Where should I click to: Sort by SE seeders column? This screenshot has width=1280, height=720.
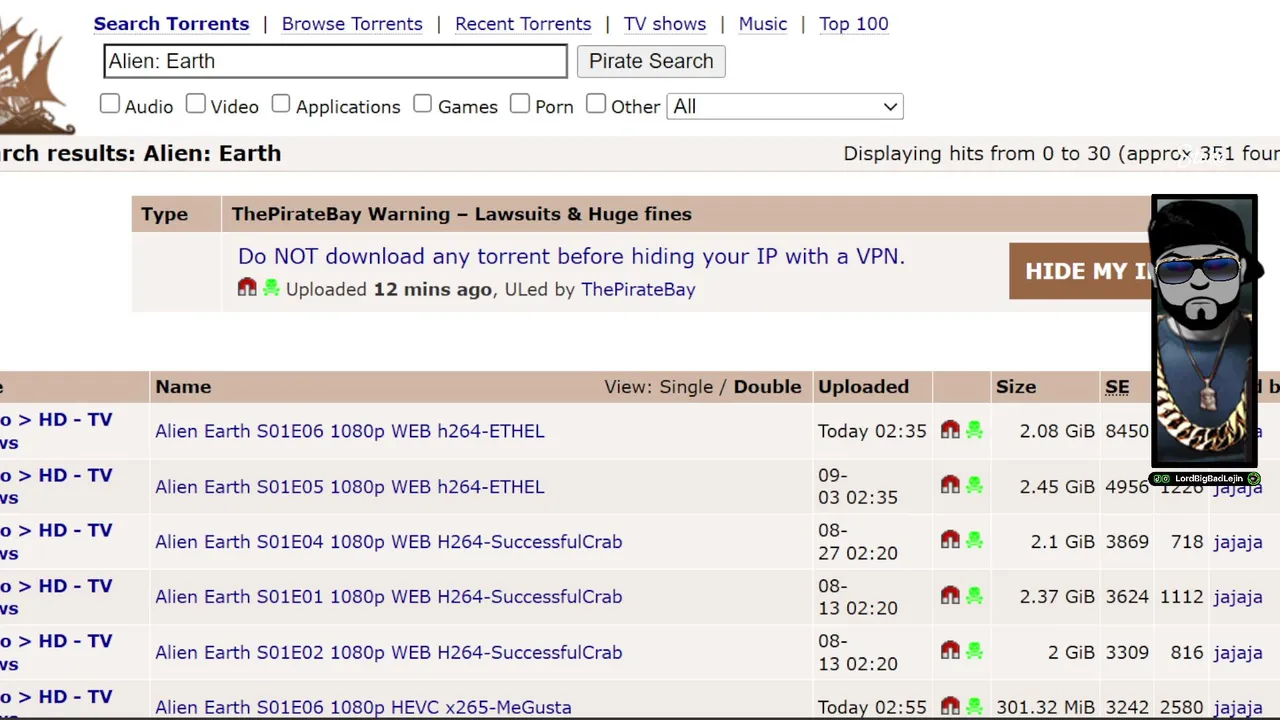[1117, 387]
